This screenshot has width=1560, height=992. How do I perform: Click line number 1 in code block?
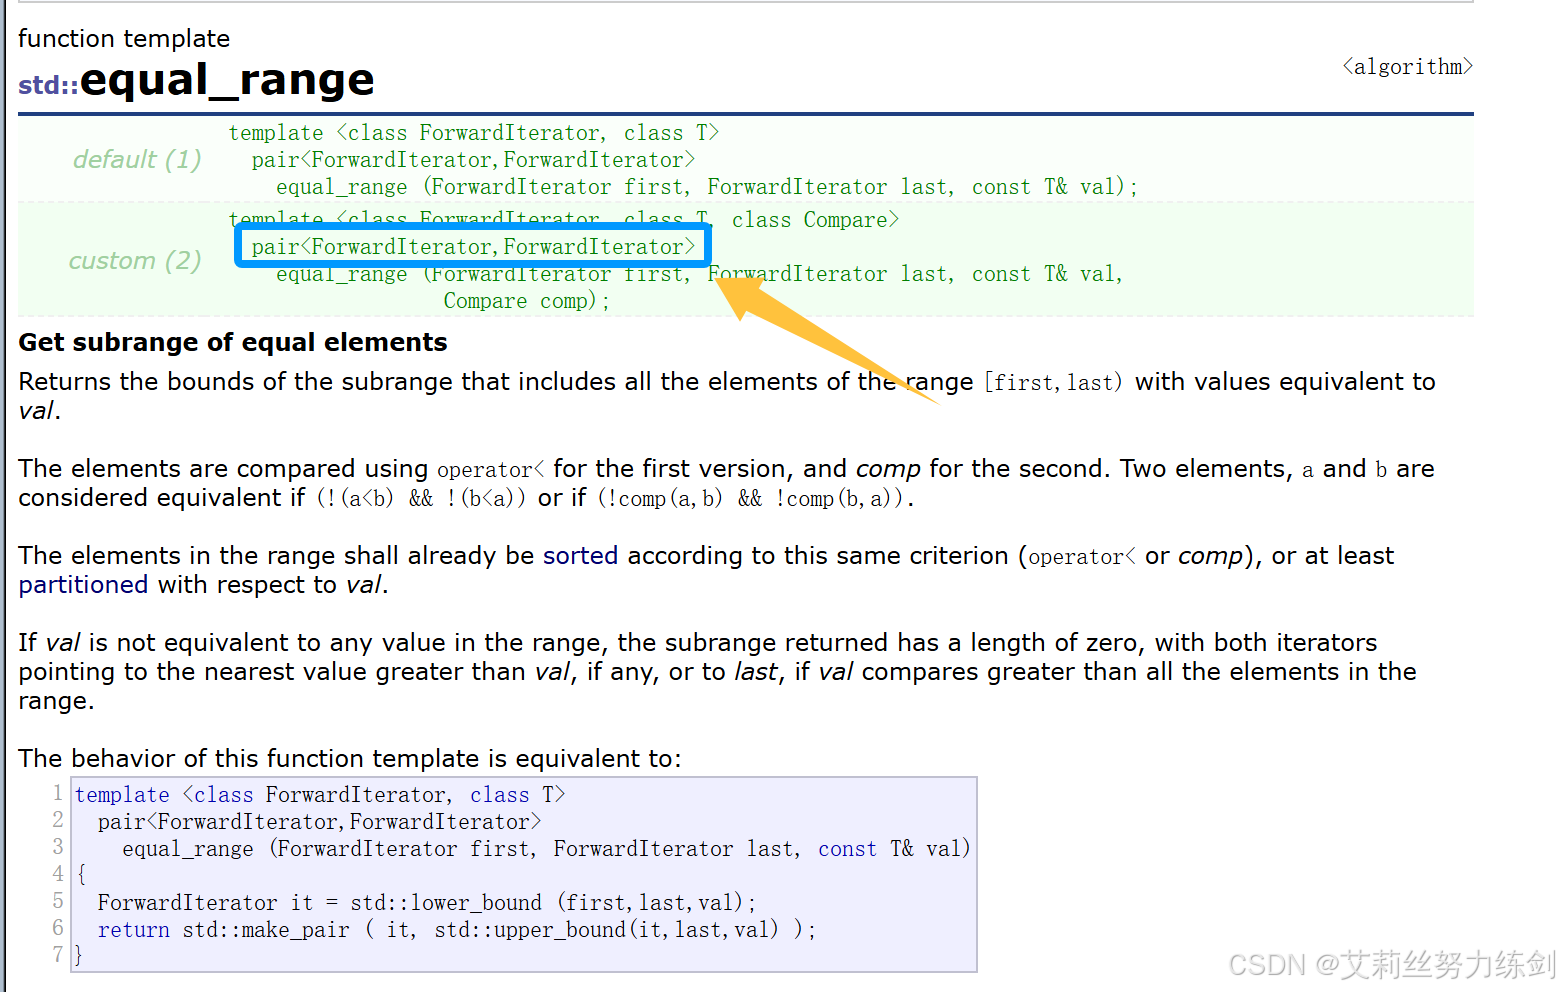[58, 793]
